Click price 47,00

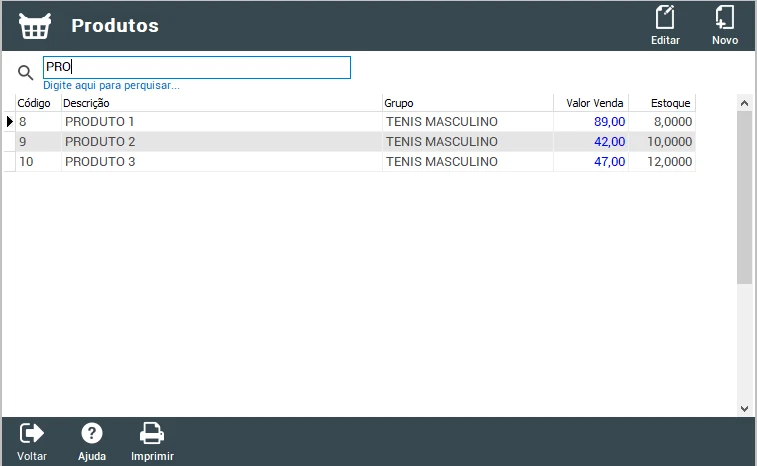[x=609, y=161]
